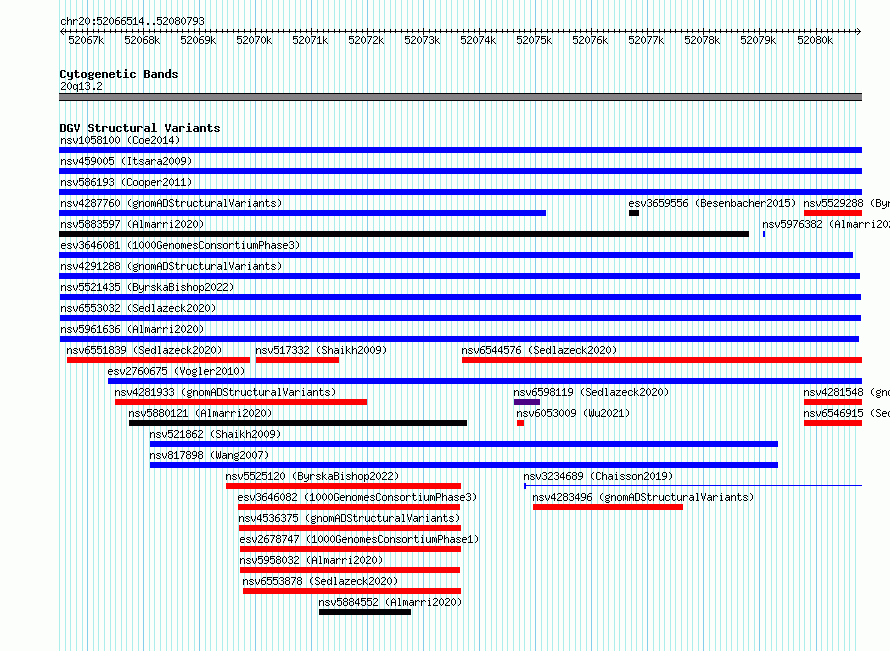Open the nsv4281933 gnomAD variant label
The width and height of the screenshot is (890, 651).
(225, 392)
